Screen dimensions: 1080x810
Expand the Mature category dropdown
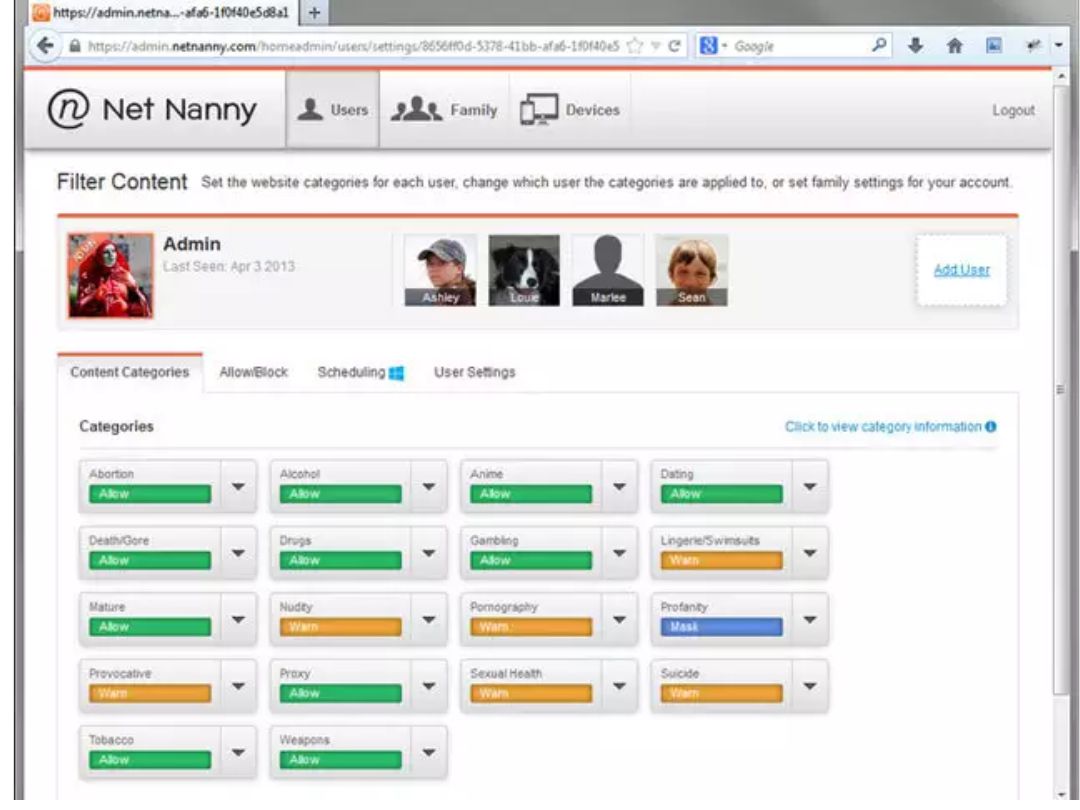point(238,620)
